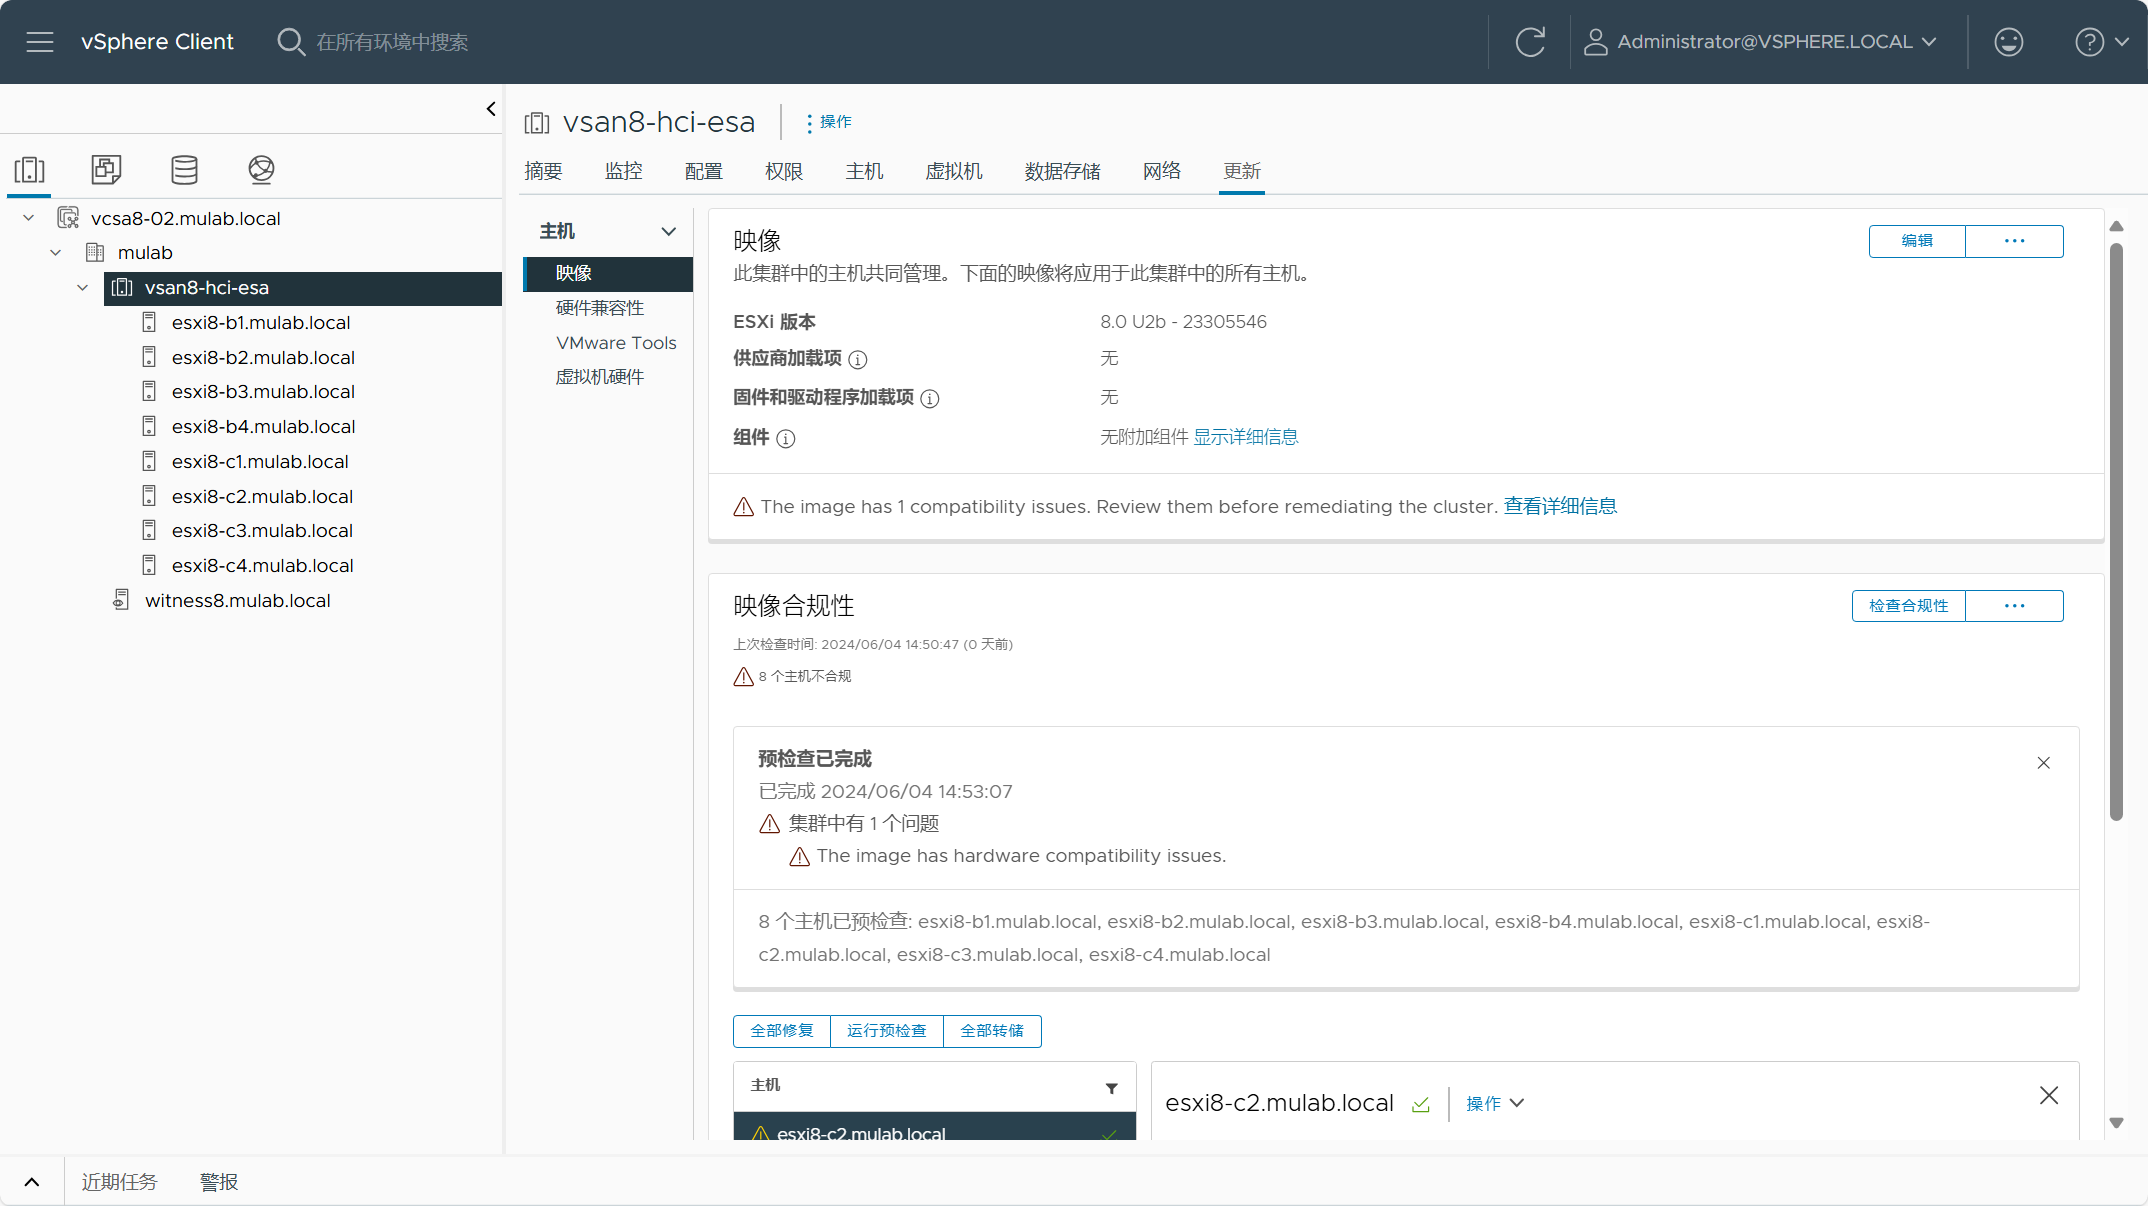Click the scroll down arrow of content pane

pyautogui.click(x=2116, y=1123)
